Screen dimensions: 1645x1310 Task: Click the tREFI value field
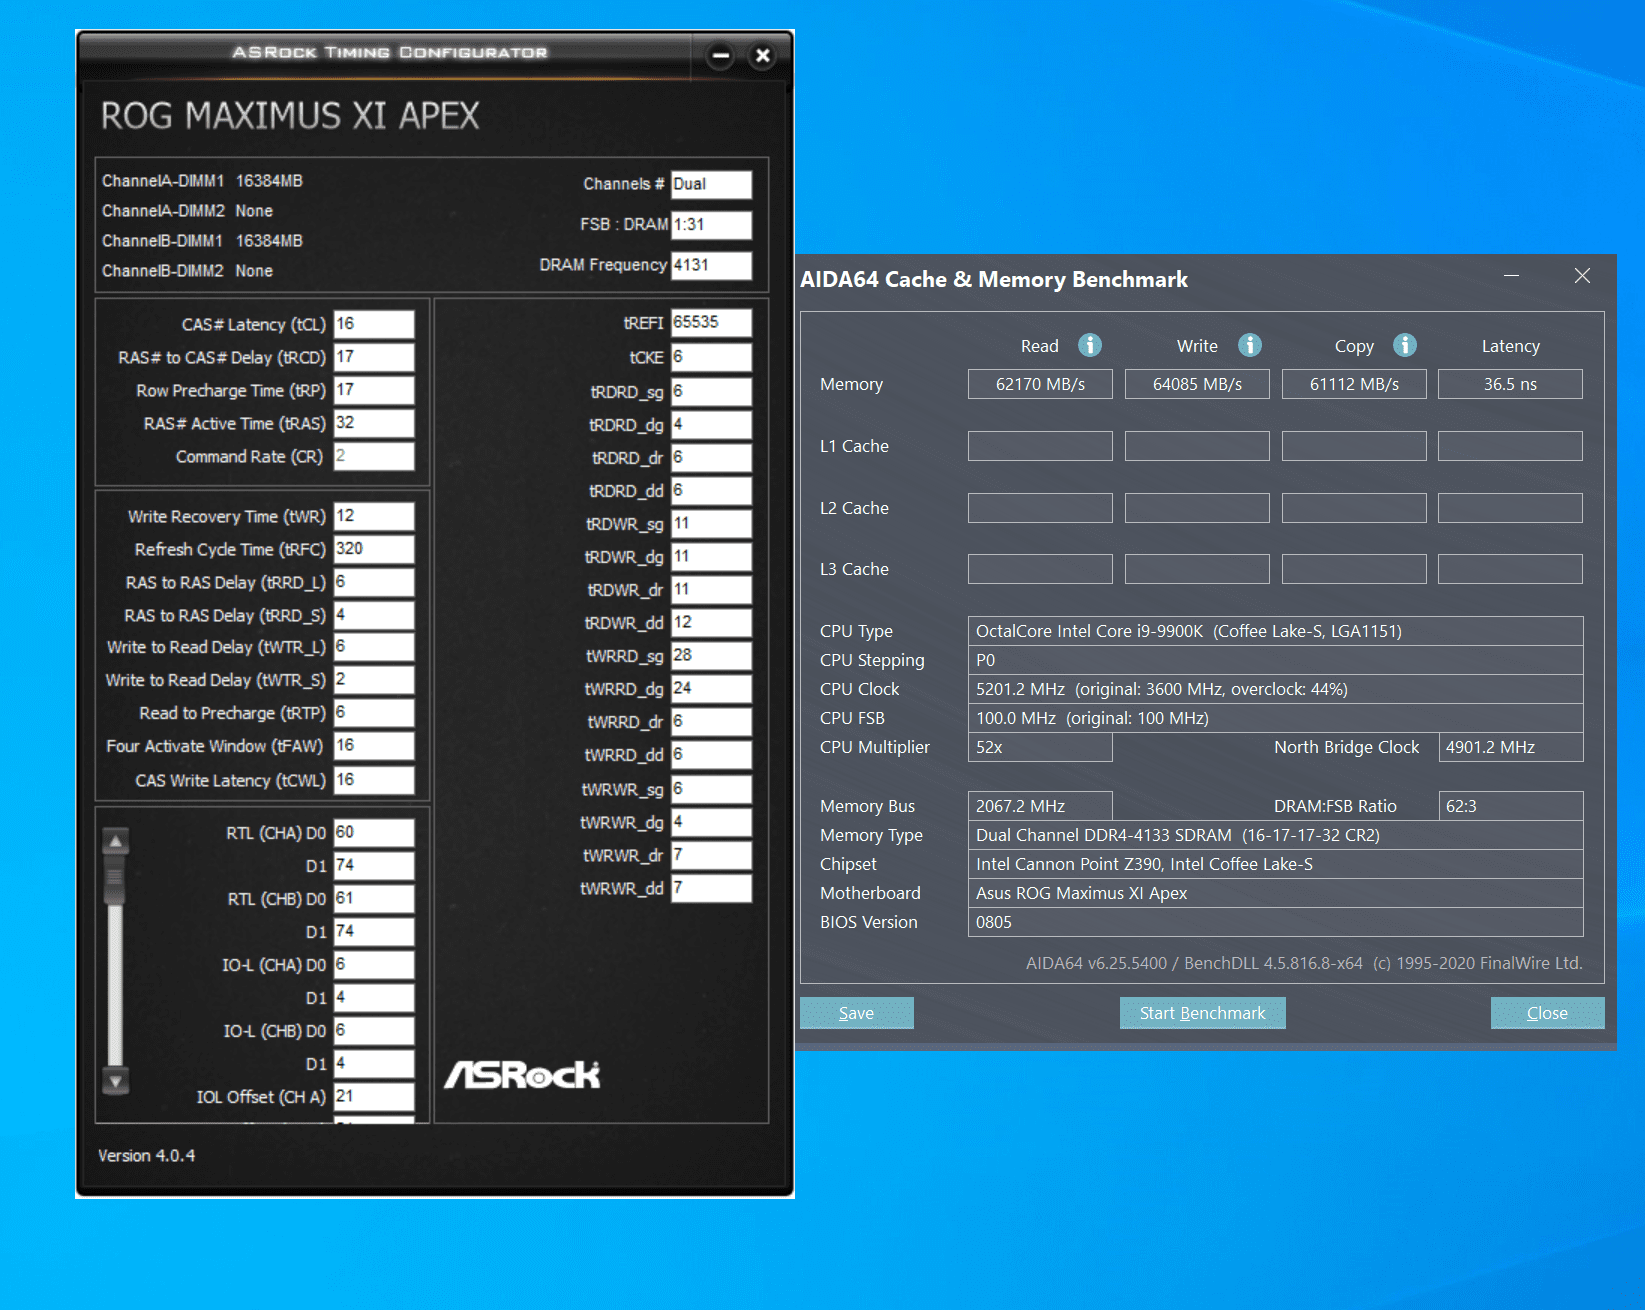pyautogui.click(x=711, y=323)
